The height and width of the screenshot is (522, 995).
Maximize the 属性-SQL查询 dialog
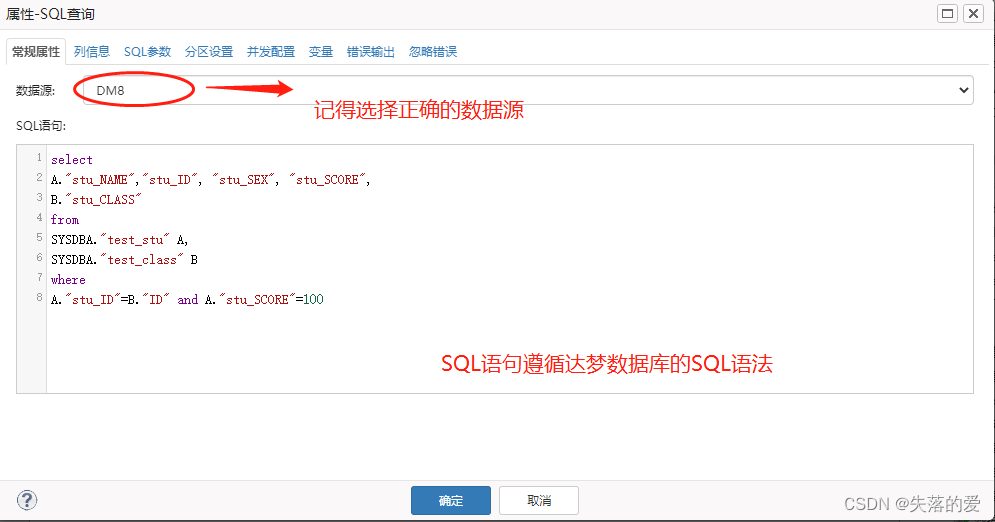point(947,13)
